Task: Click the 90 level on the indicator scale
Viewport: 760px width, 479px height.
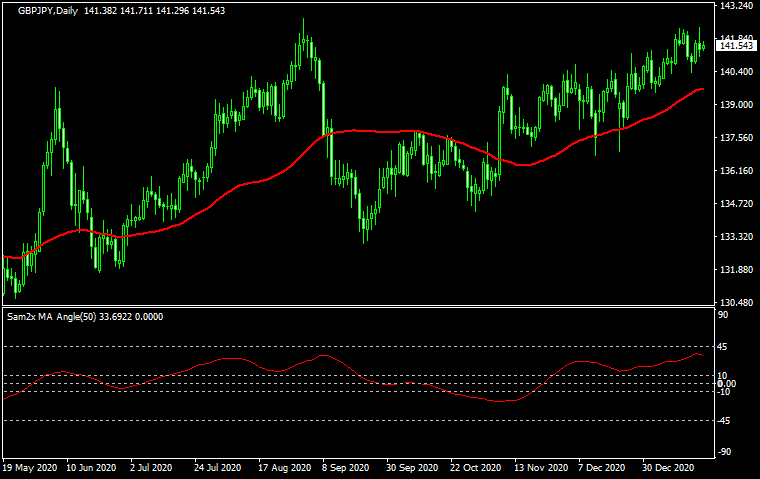Action: tap(724, 316)
